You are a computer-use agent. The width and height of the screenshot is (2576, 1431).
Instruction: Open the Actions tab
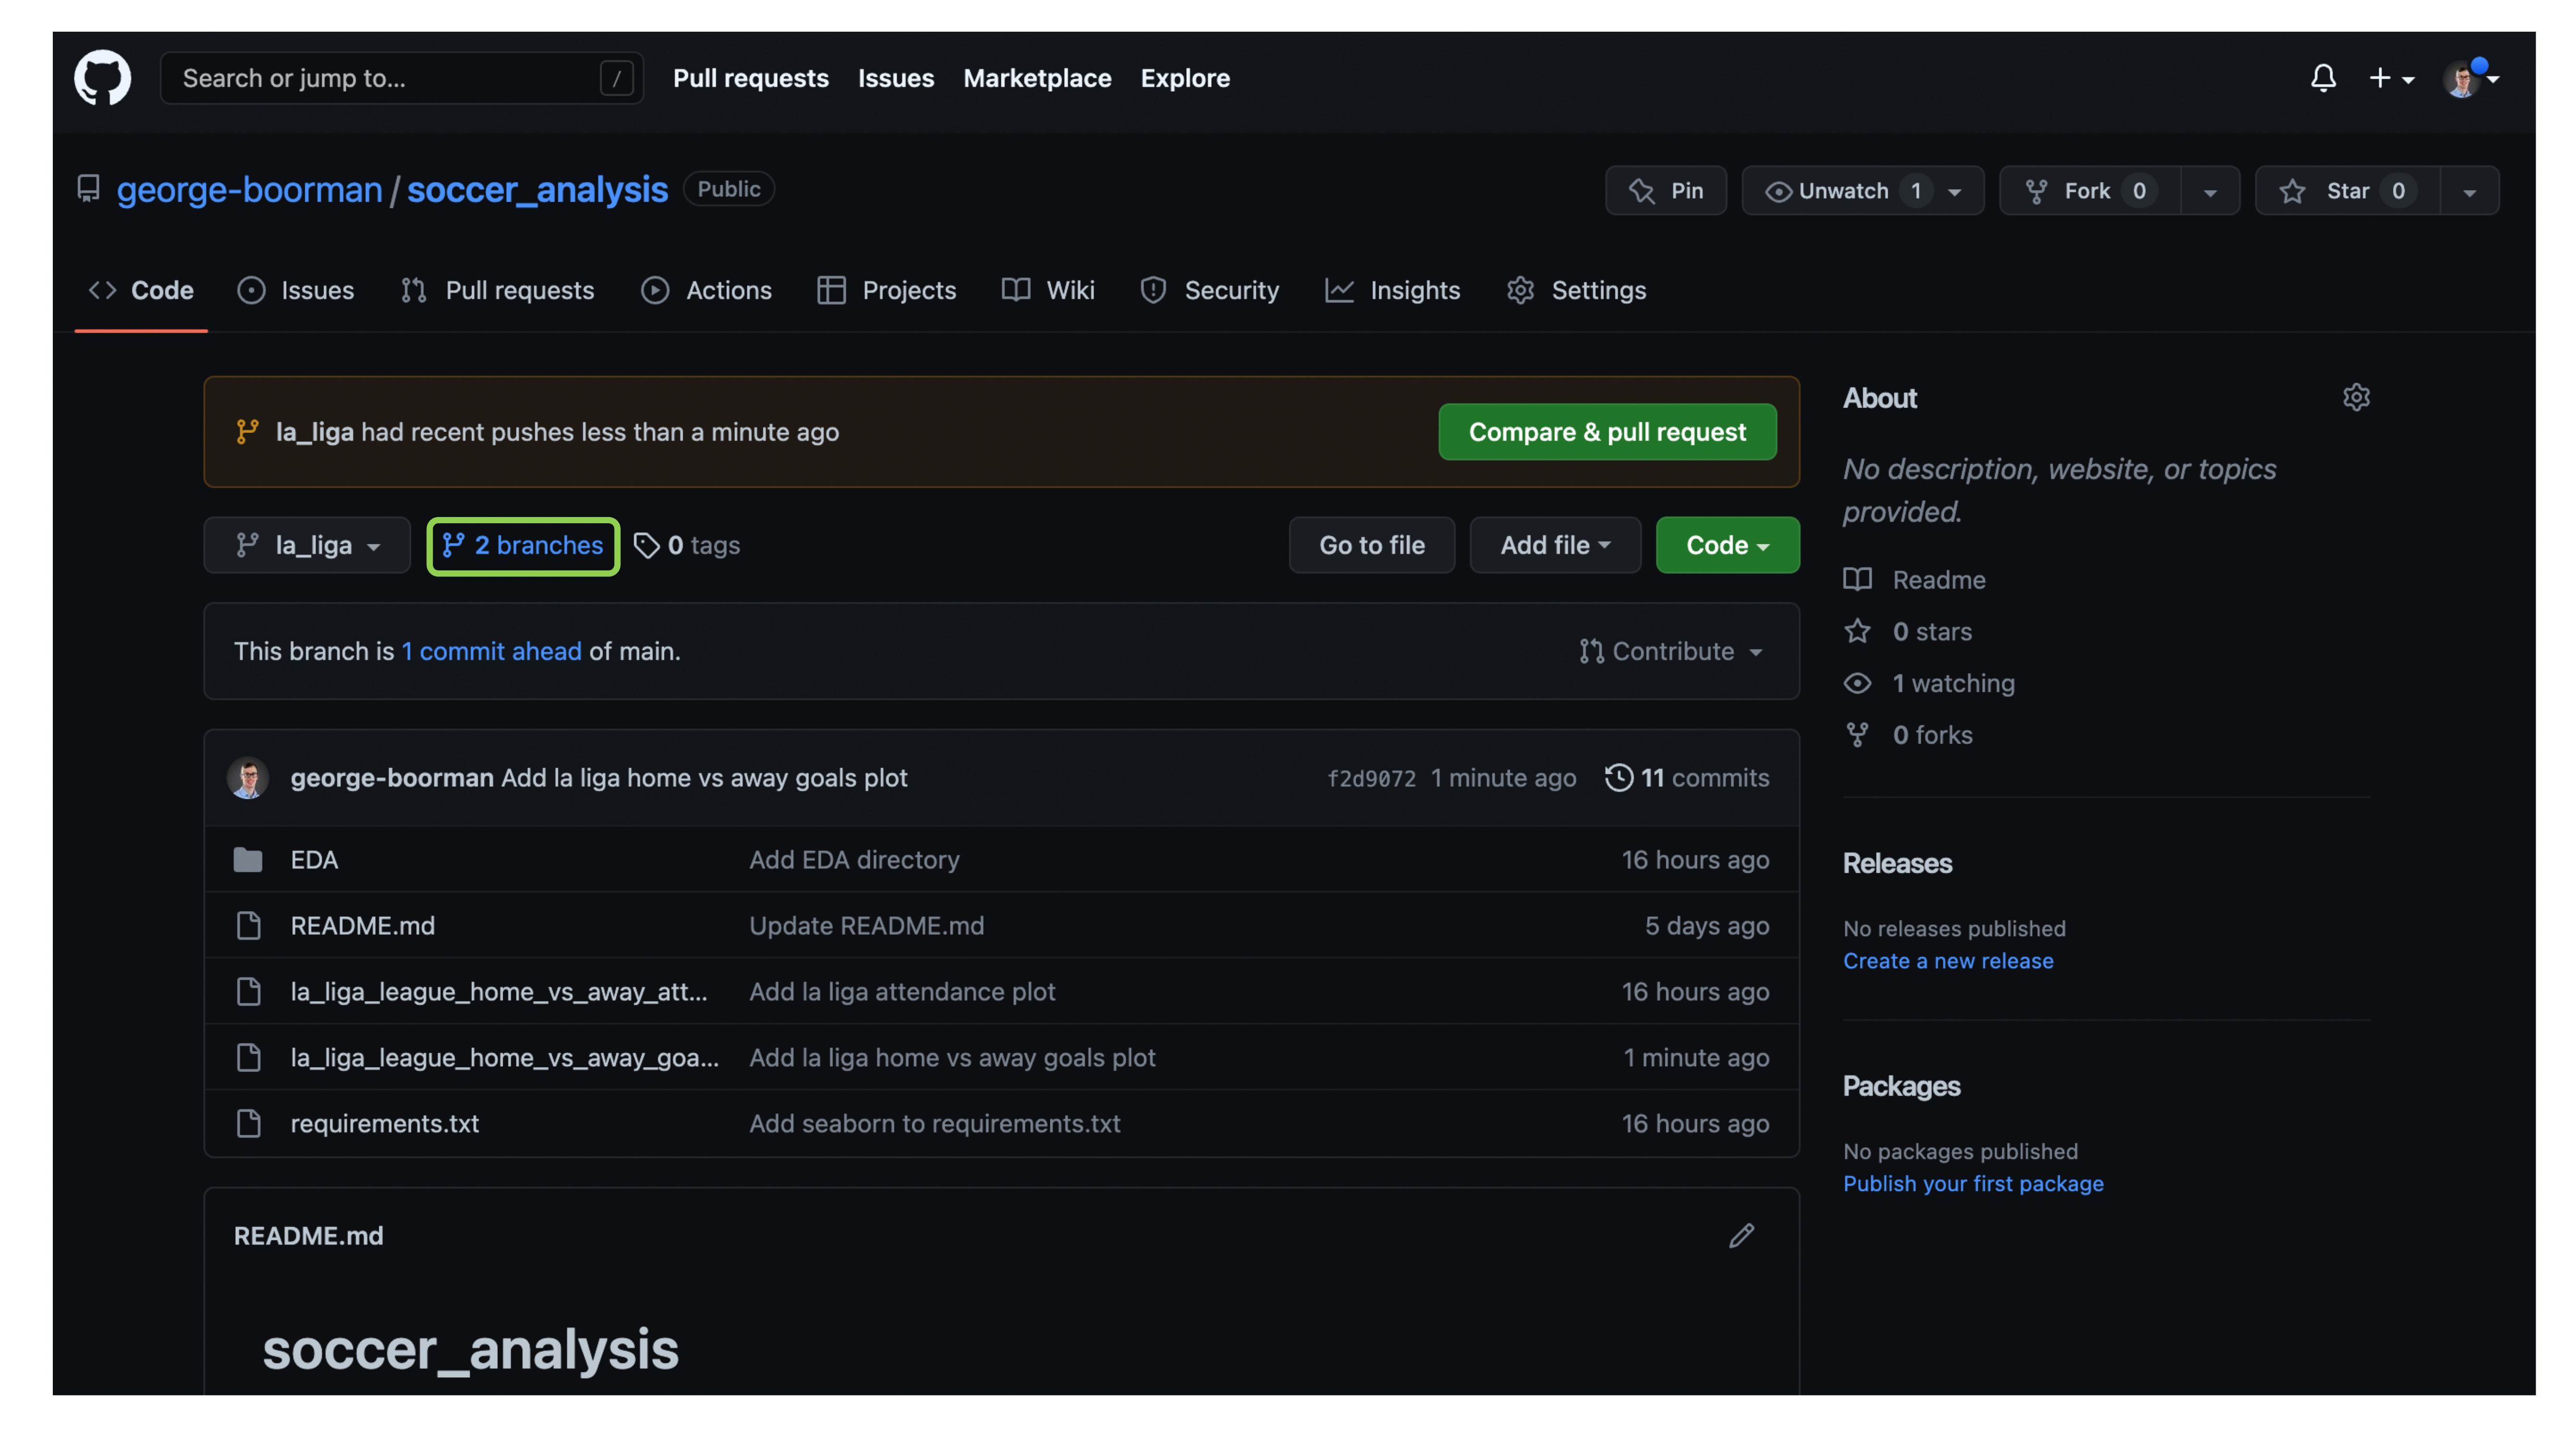pos(706,290)
